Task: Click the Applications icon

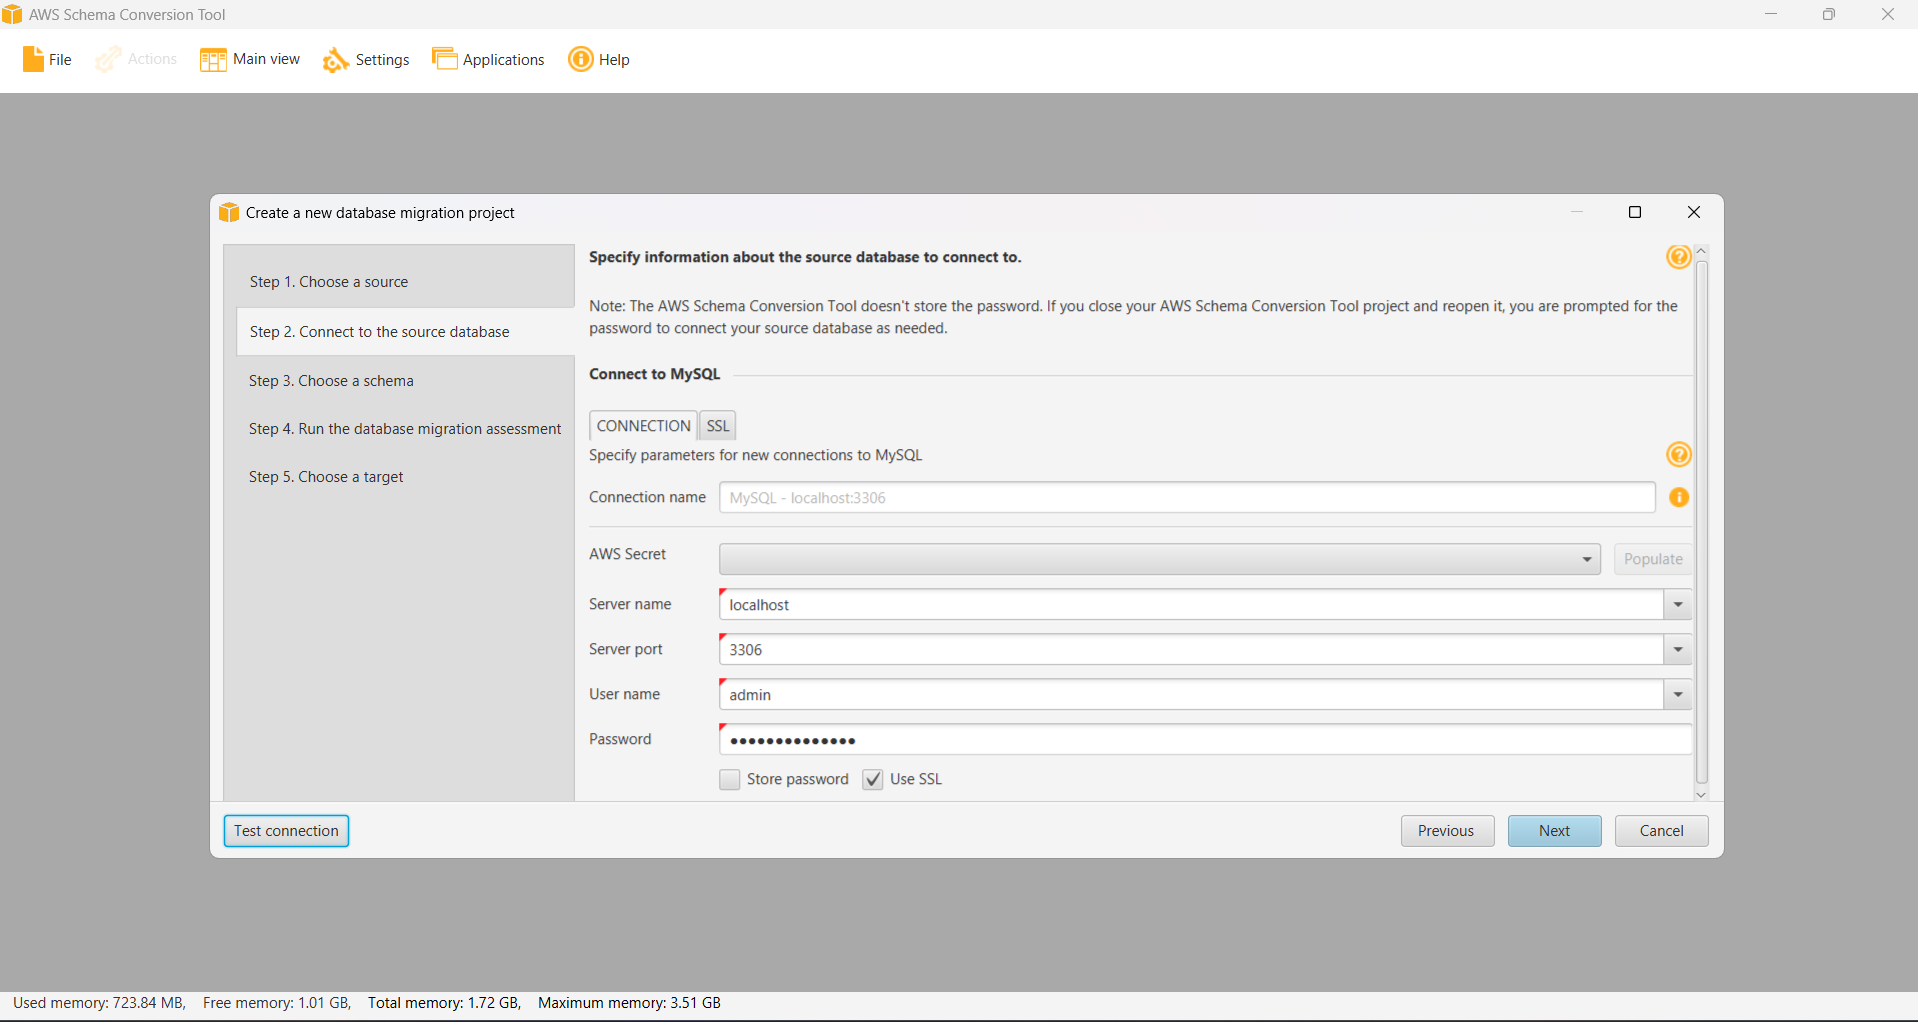Action: (444, 58)
